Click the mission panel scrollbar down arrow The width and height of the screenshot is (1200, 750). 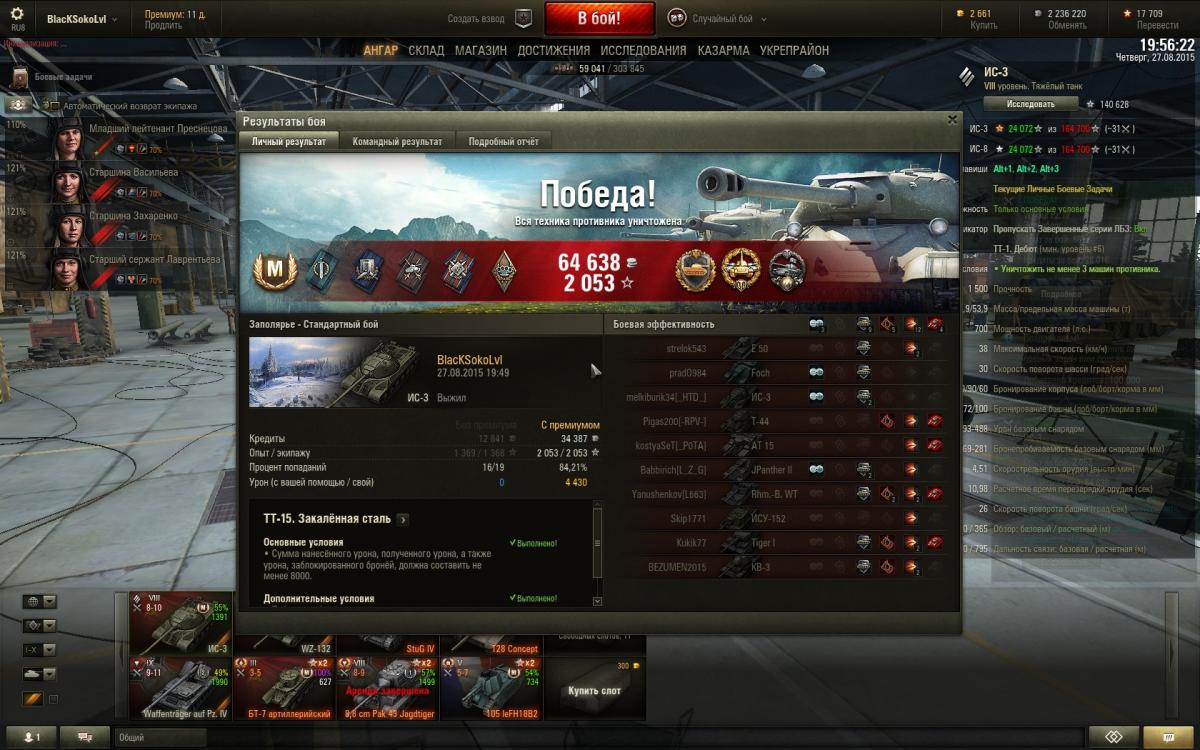[x=598, y=601]
